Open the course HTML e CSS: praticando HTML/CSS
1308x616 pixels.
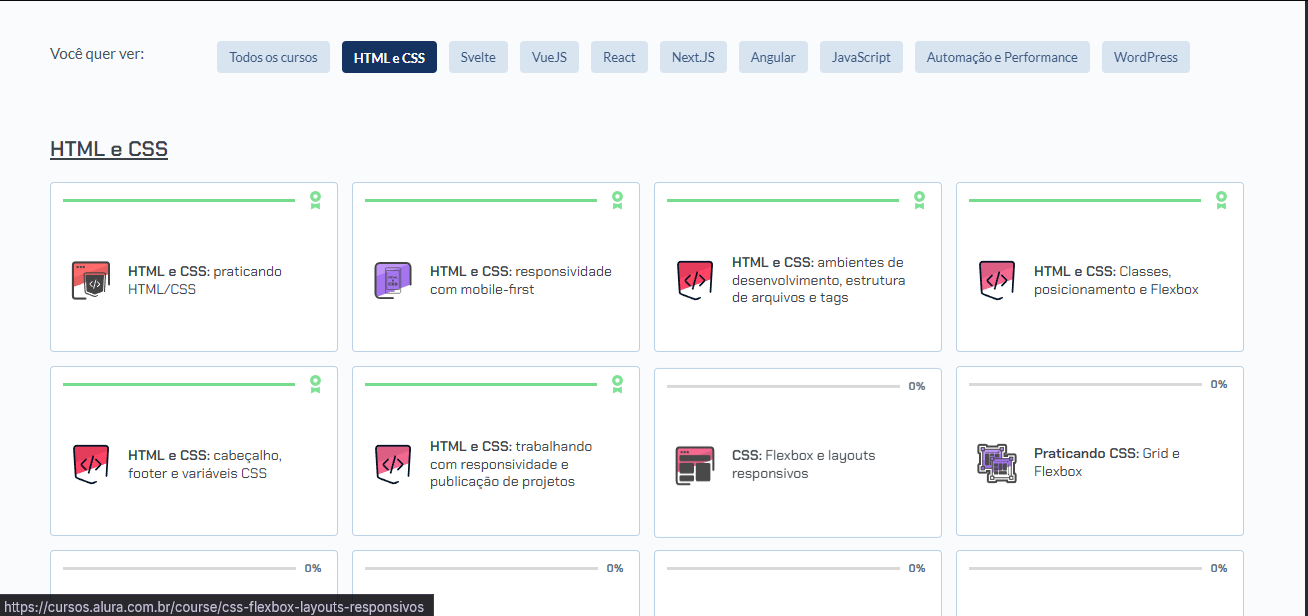[x=205, y=280]
